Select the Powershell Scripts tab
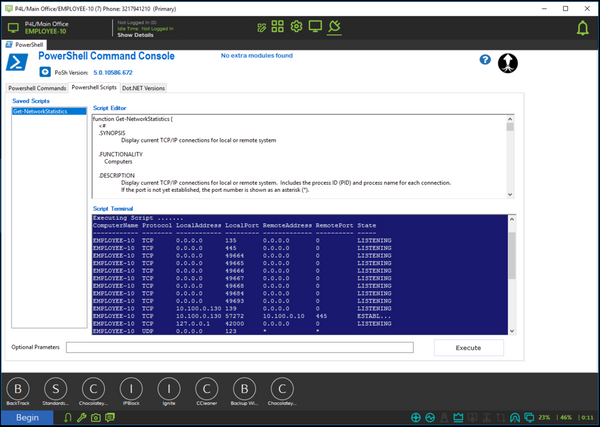 [x=94, y=87]
